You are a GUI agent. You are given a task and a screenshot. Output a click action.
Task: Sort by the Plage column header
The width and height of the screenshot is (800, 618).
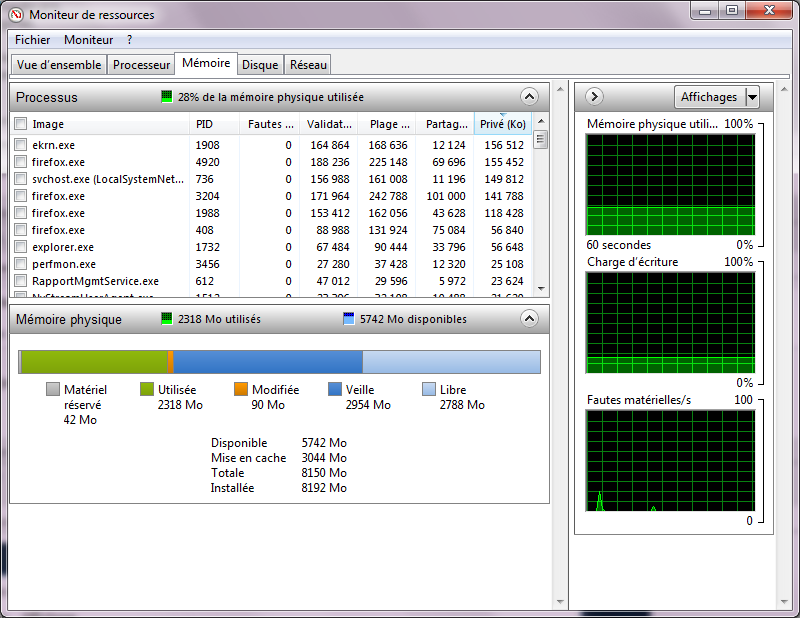coord(387,124)
